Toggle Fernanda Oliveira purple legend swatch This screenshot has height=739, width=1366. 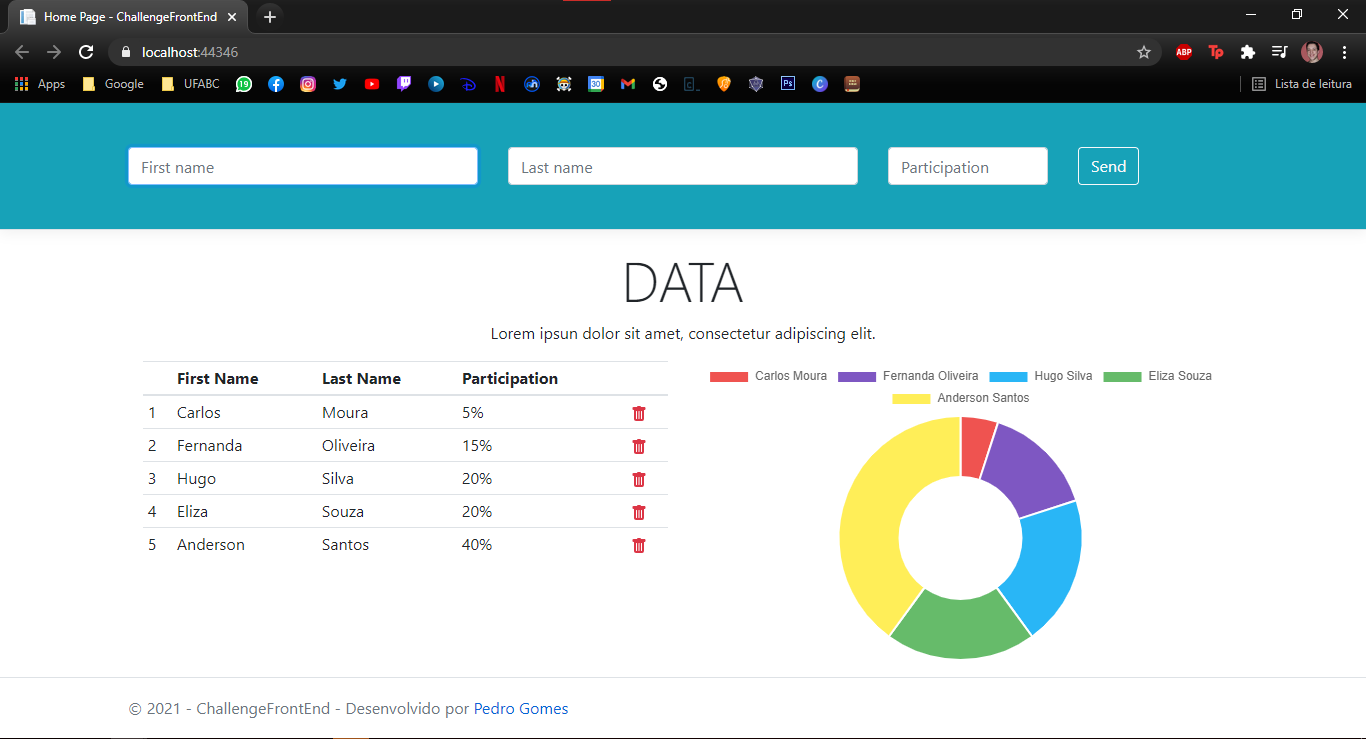point(857,376)
